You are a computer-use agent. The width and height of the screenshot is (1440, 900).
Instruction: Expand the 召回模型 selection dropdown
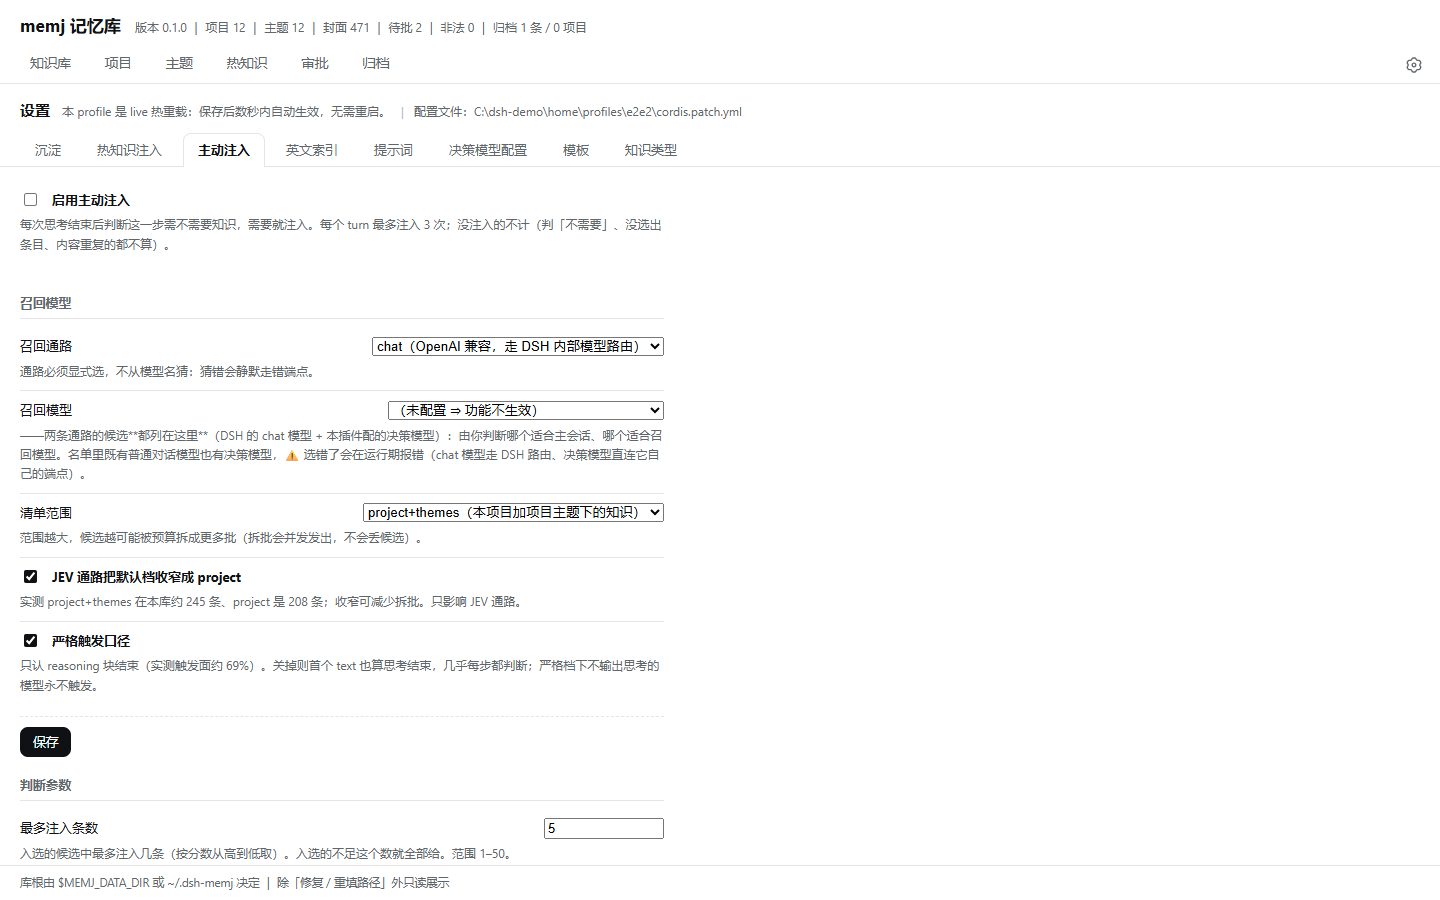(526, 410)
